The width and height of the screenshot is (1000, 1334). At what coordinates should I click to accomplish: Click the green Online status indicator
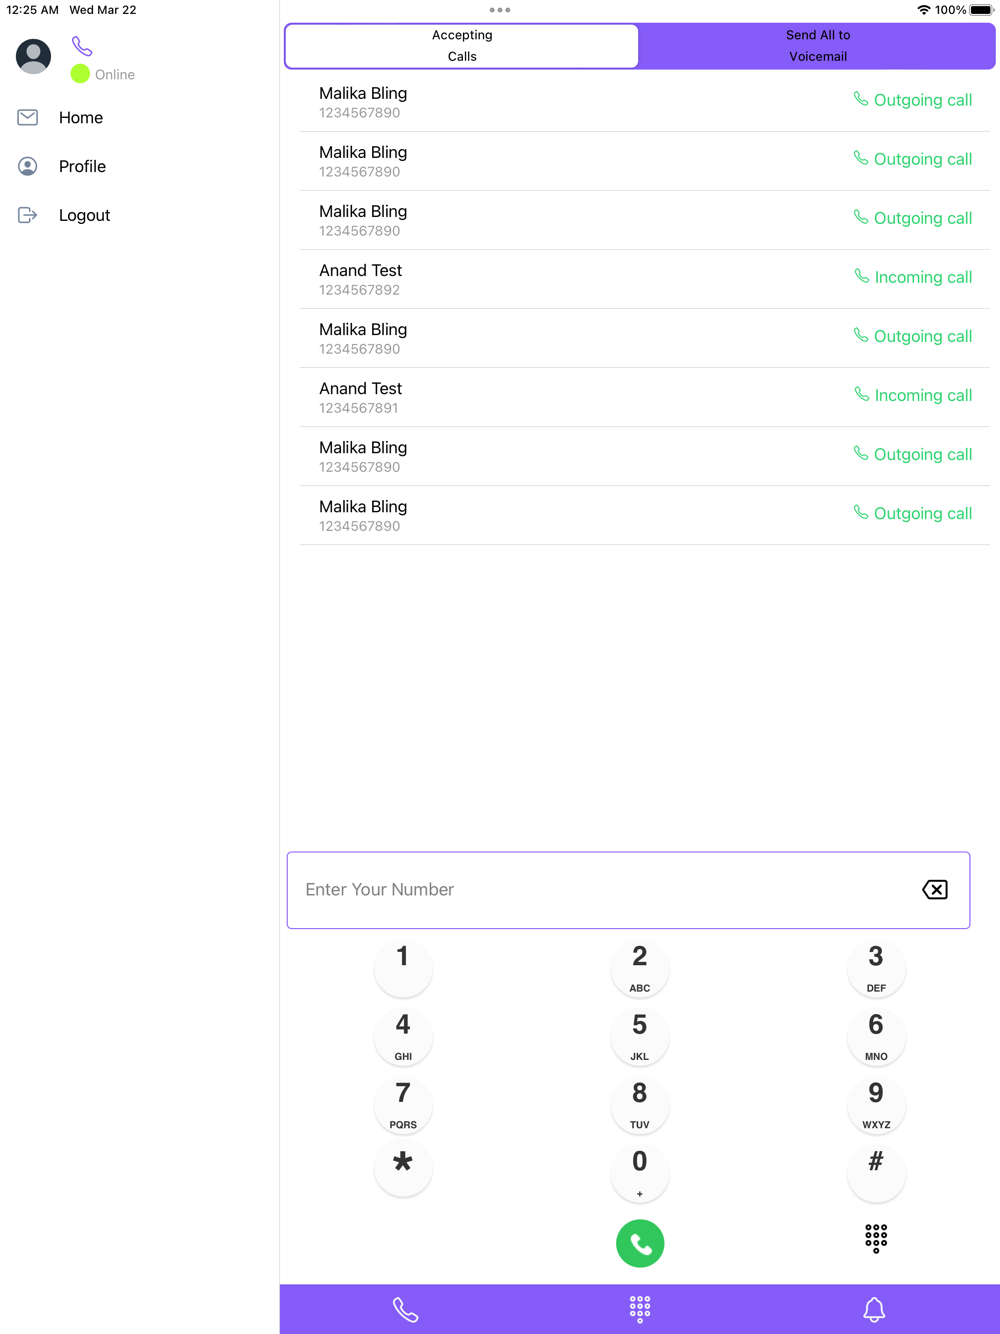click(x=80, y=74)
